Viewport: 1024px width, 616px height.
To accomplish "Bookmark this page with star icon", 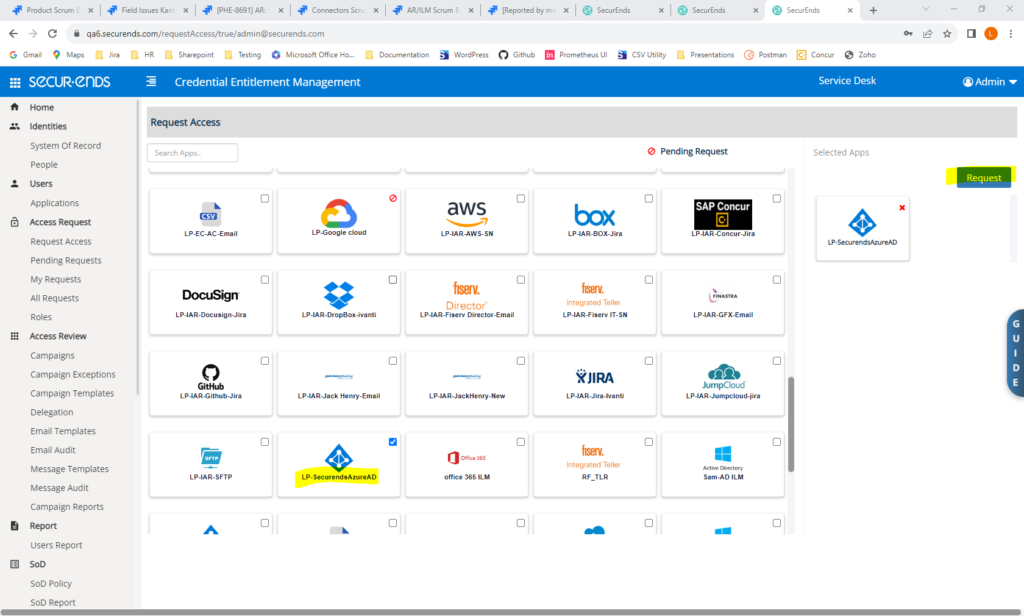I will coord(947,33).
